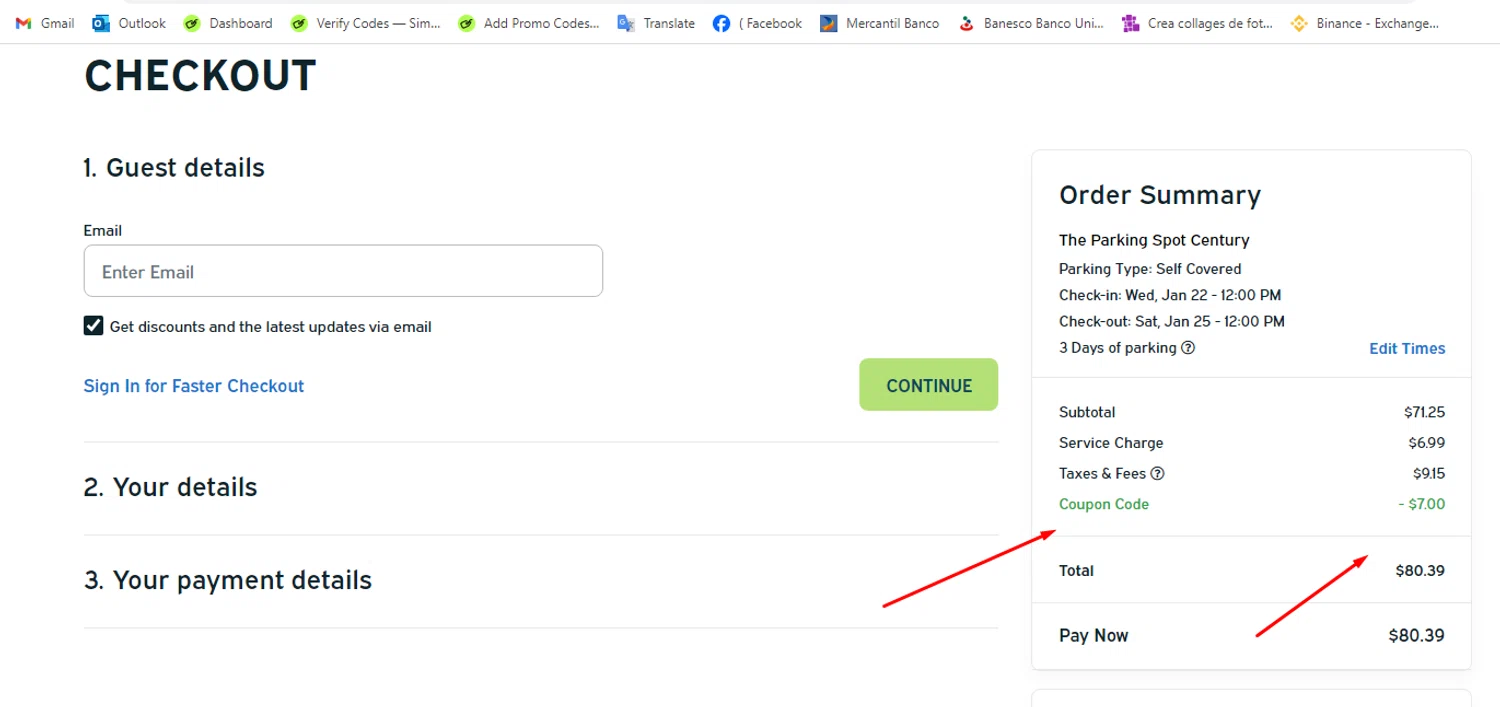This screenshot has width=1500, height=707.
Task: Click the Service Charge amount $6.99
Action: pos(1426,443)
